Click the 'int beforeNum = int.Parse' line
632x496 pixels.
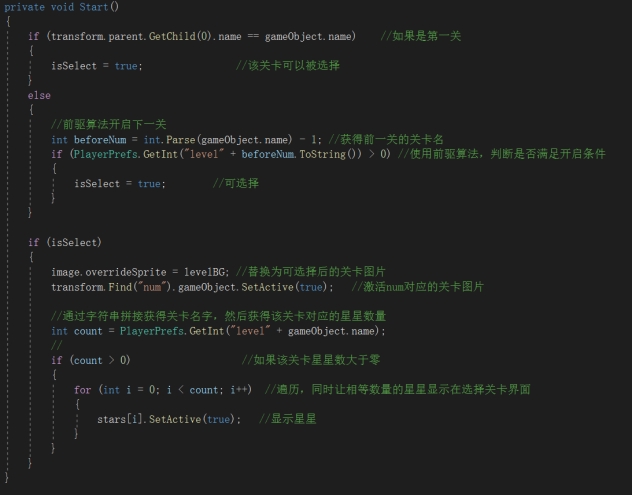[x=186, y=140]
